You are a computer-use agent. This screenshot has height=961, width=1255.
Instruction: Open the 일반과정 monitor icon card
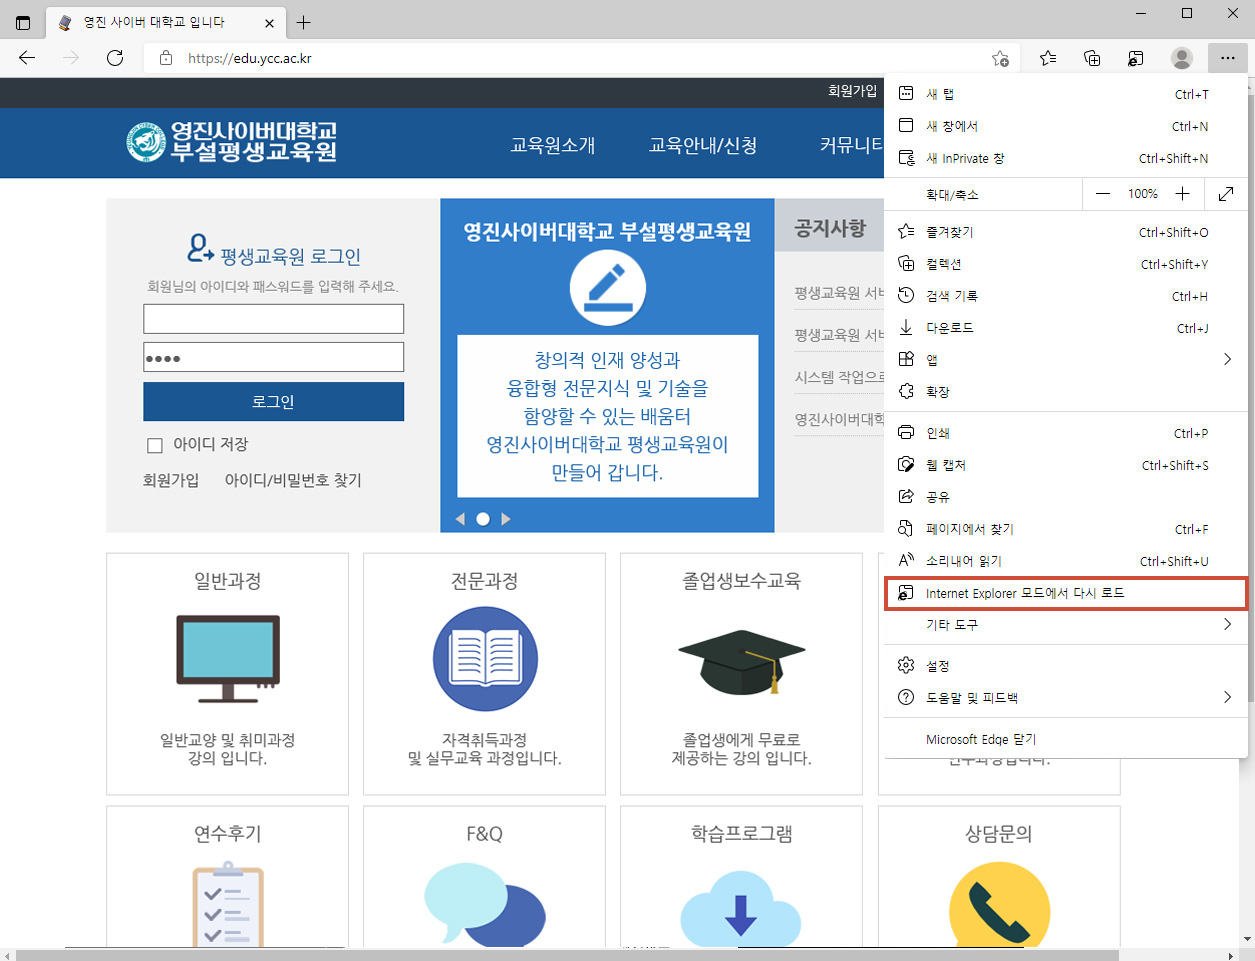coord(228,674)
